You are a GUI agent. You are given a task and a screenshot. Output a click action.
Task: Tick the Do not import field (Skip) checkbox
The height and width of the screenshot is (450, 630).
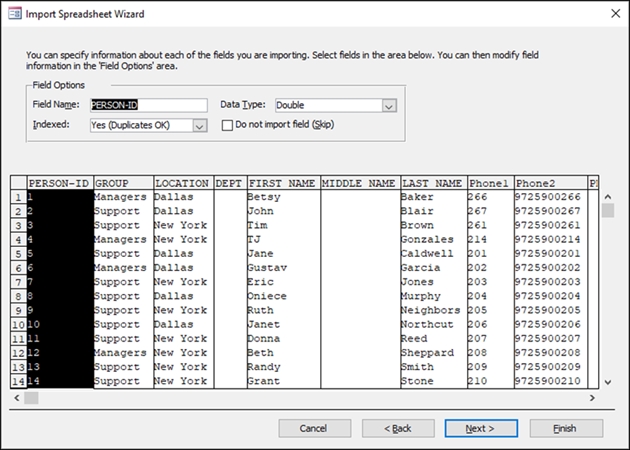pyautogui.click(x=227, y=125)
